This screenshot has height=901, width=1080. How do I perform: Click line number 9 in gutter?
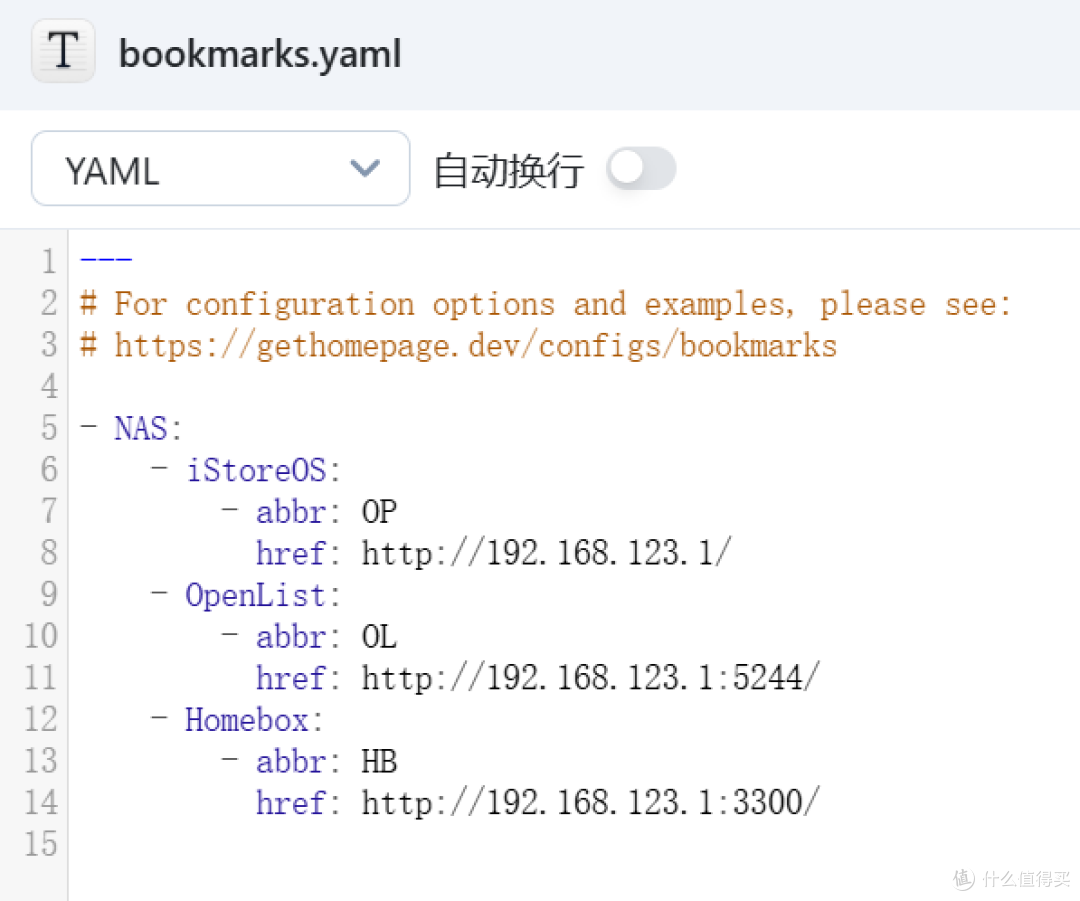point(48,594)
